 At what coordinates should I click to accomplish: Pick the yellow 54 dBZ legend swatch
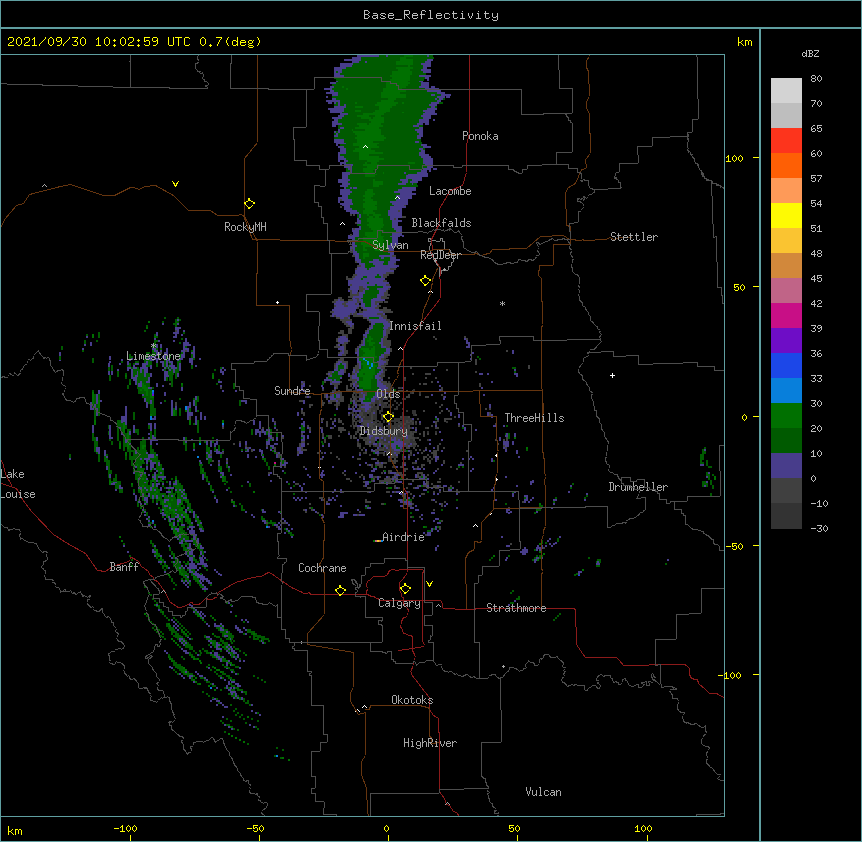click(x=786, y=215)
